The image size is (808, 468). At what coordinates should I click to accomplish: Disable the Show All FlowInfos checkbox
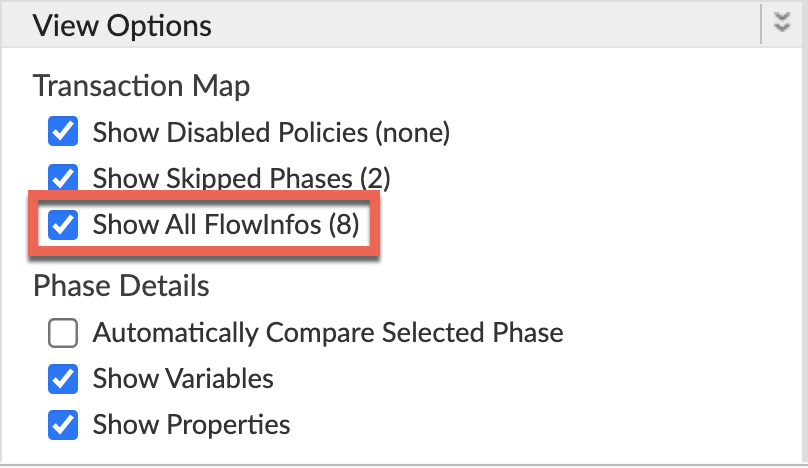pos(63,225)
